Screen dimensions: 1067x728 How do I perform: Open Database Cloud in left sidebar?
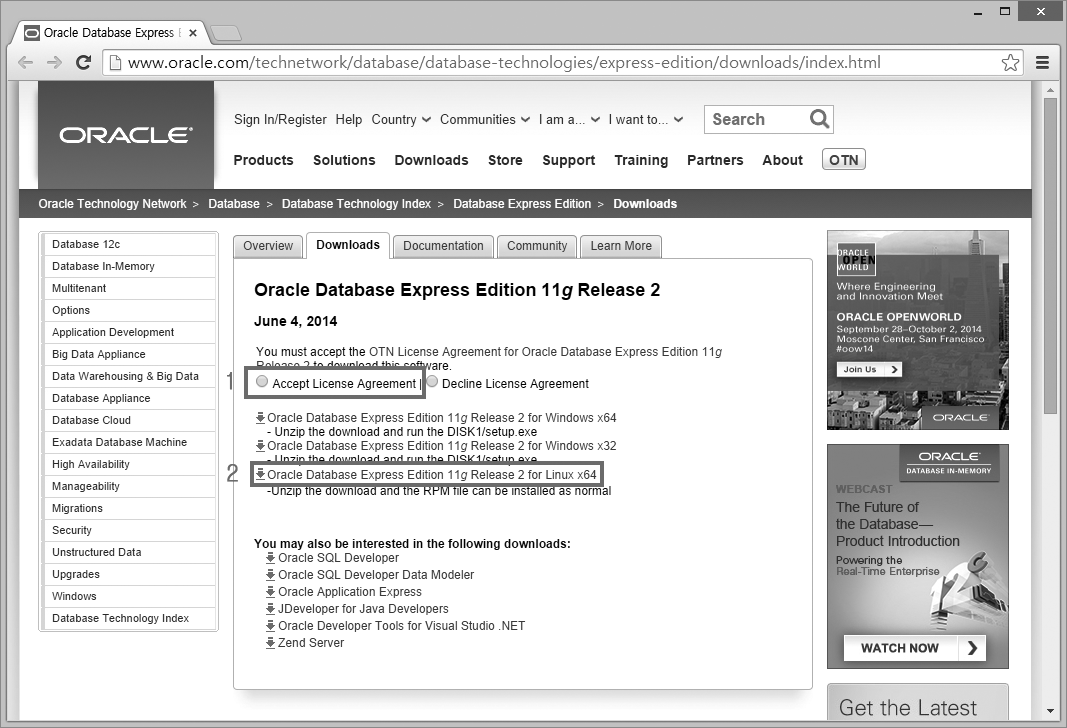point(91,420)
